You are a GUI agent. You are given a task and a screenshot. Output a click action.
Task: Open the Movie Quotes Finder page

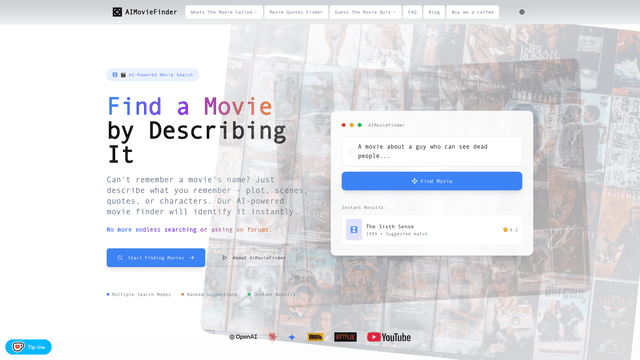pos(296,12)
